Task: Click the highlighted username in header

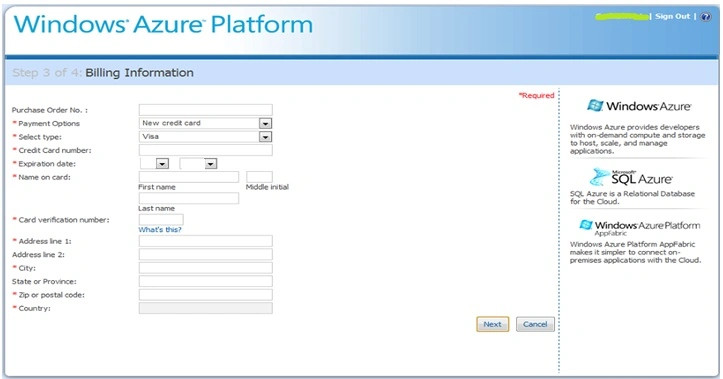Action: point(622,17)
